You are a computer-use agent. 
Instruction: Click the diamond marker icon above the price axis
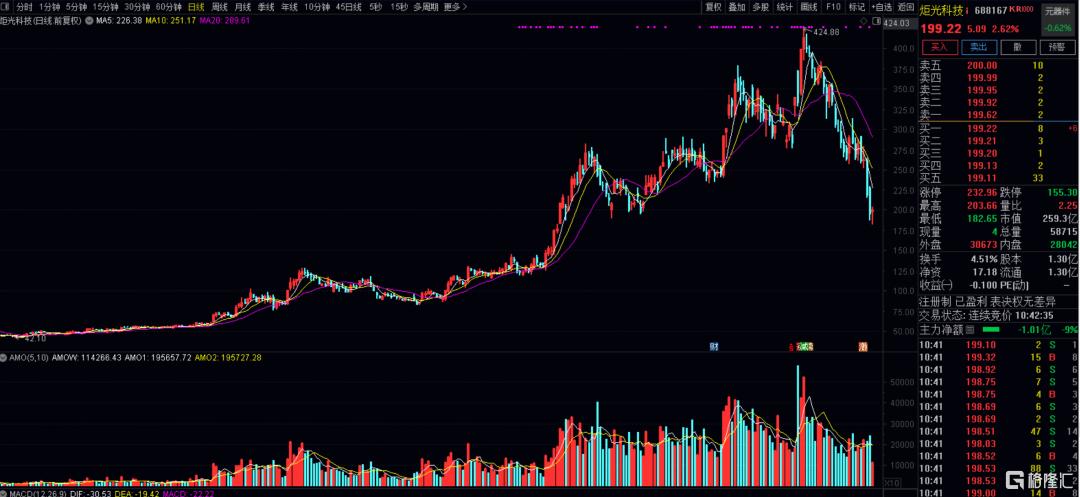(864, 21)
